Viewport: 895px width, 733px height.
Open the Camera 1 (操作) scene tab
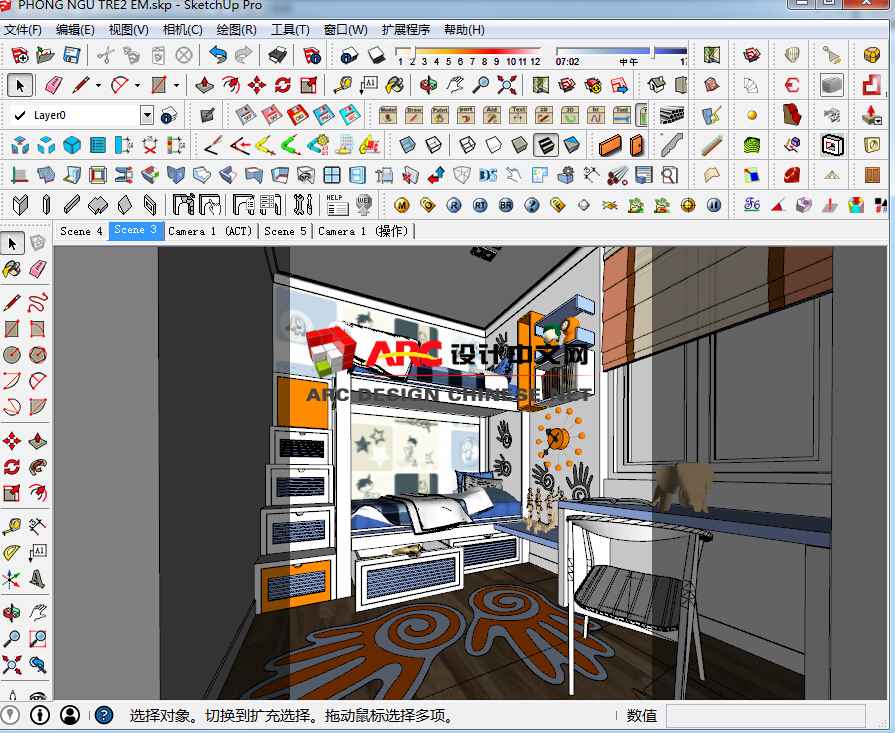[x=364, y=231]
